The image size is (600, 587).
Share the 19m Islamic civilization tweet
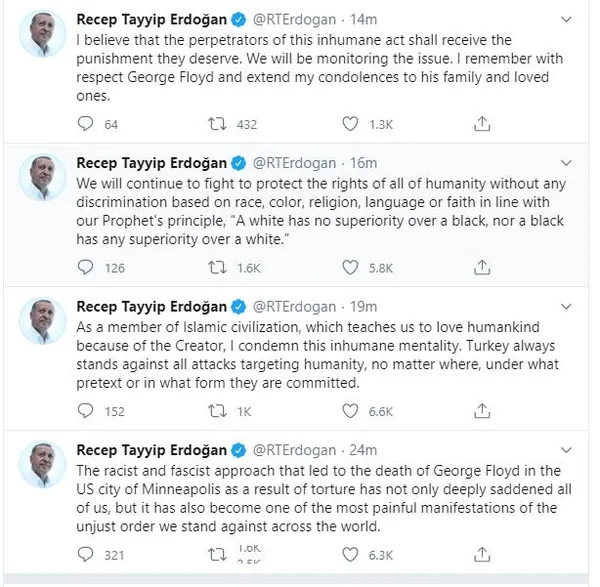pyautogui.click(x=483, y=410)
